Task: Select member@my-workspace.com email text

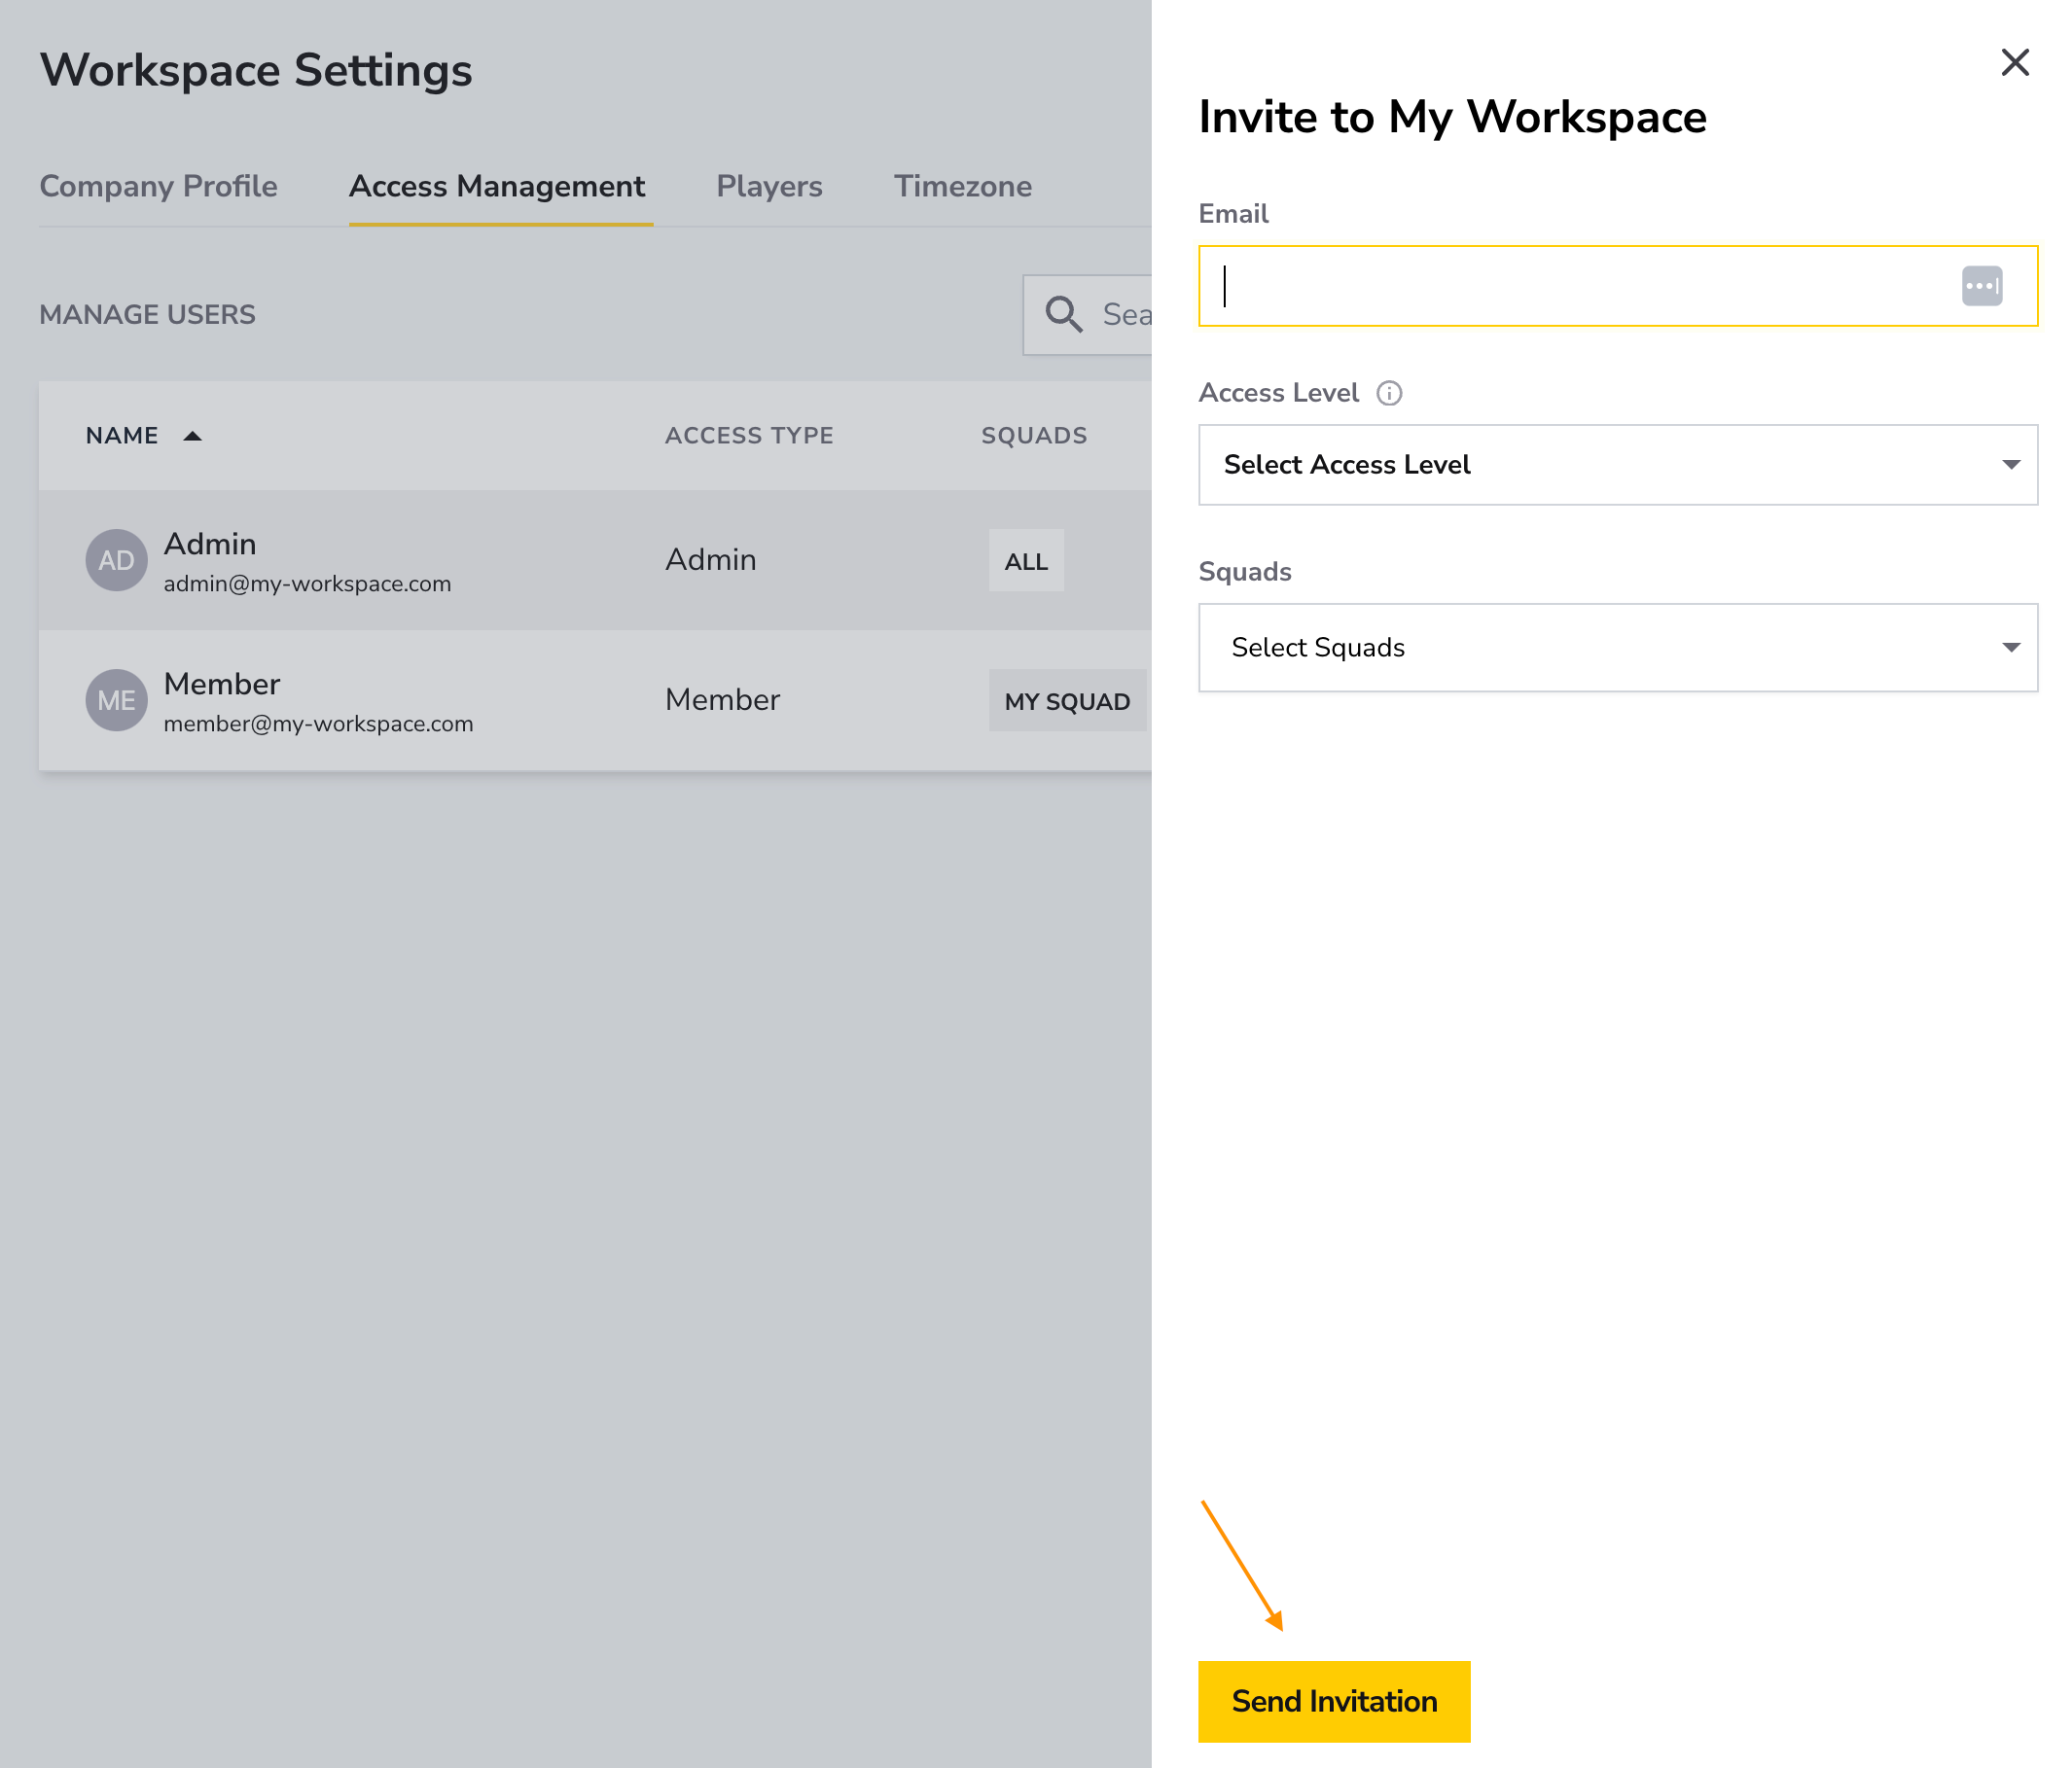Action: 318,724
